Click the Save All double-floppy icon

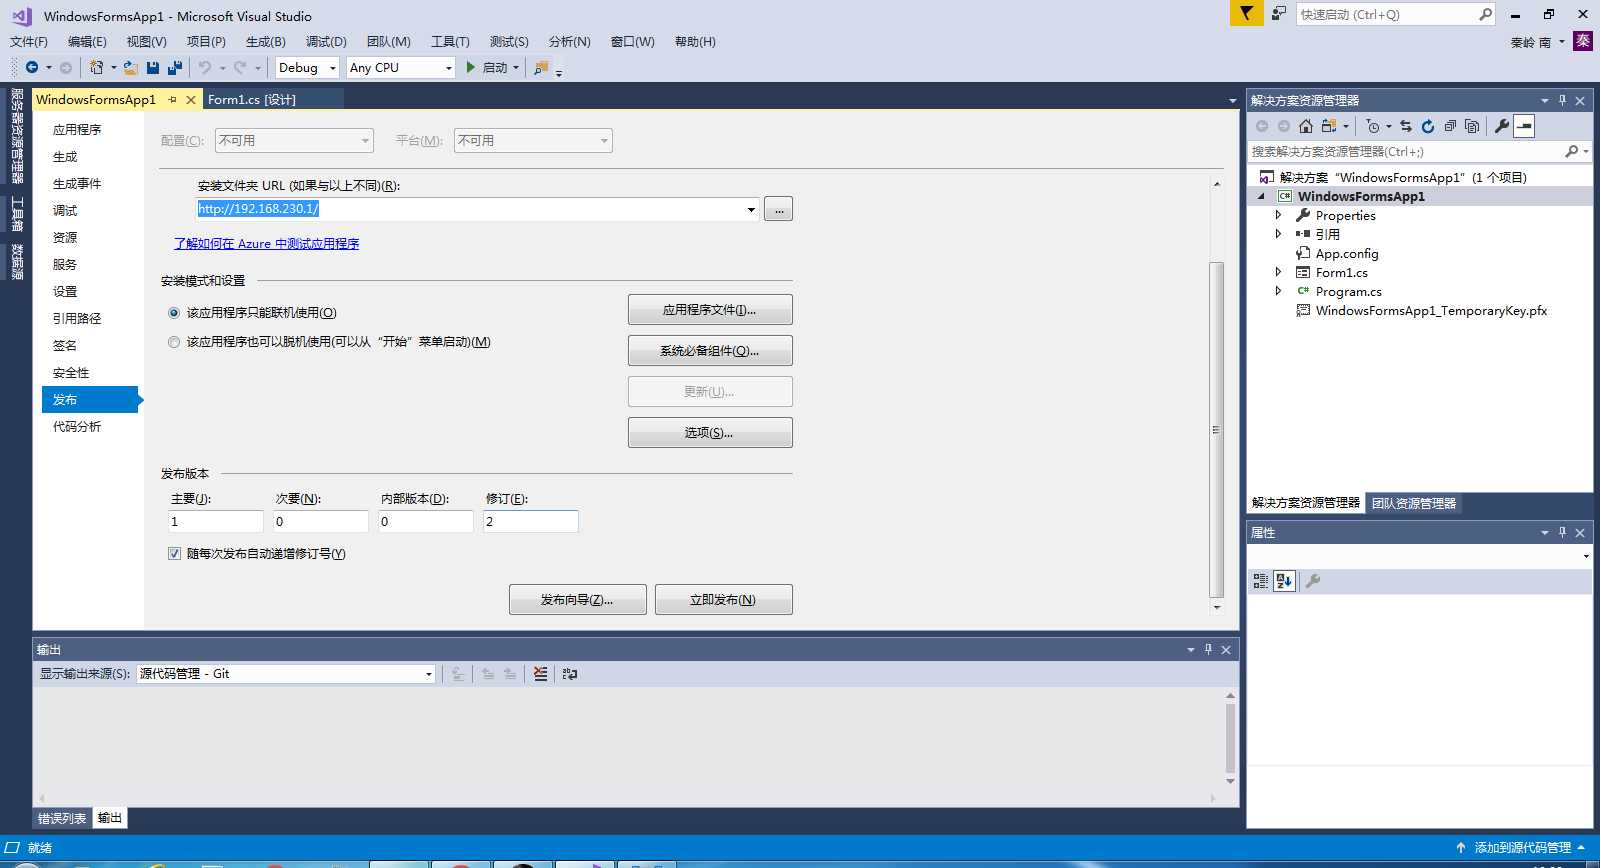point(175,67)
